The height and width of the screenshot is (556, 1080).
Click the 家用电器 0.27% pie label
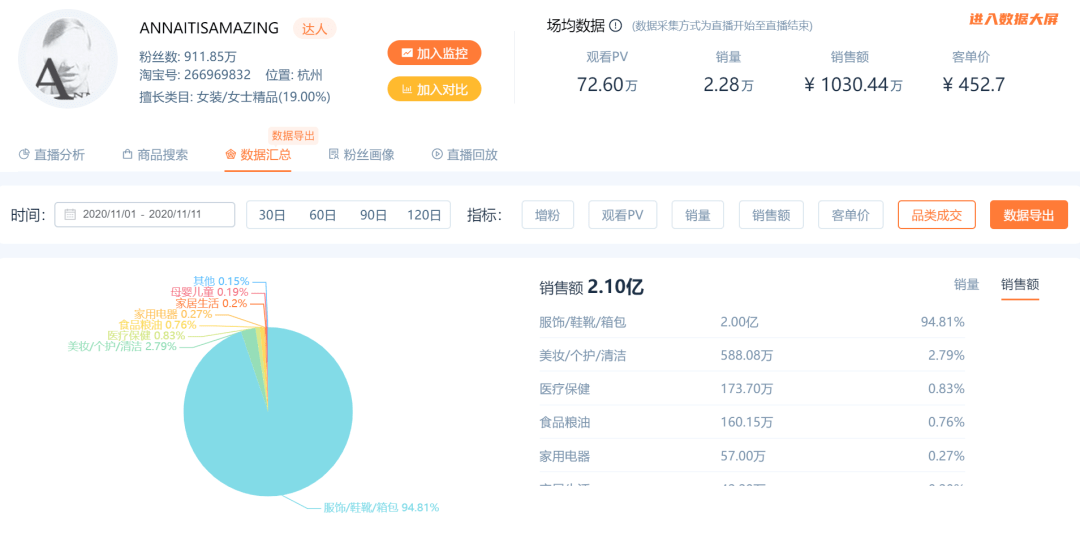click(x=173, y=314)
